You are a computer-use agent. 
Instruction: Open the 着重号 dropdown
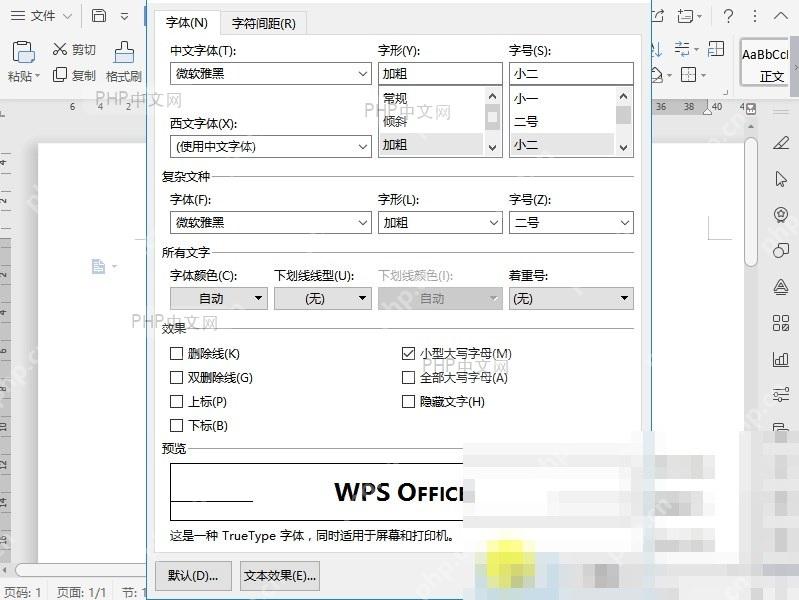(571, 298)
